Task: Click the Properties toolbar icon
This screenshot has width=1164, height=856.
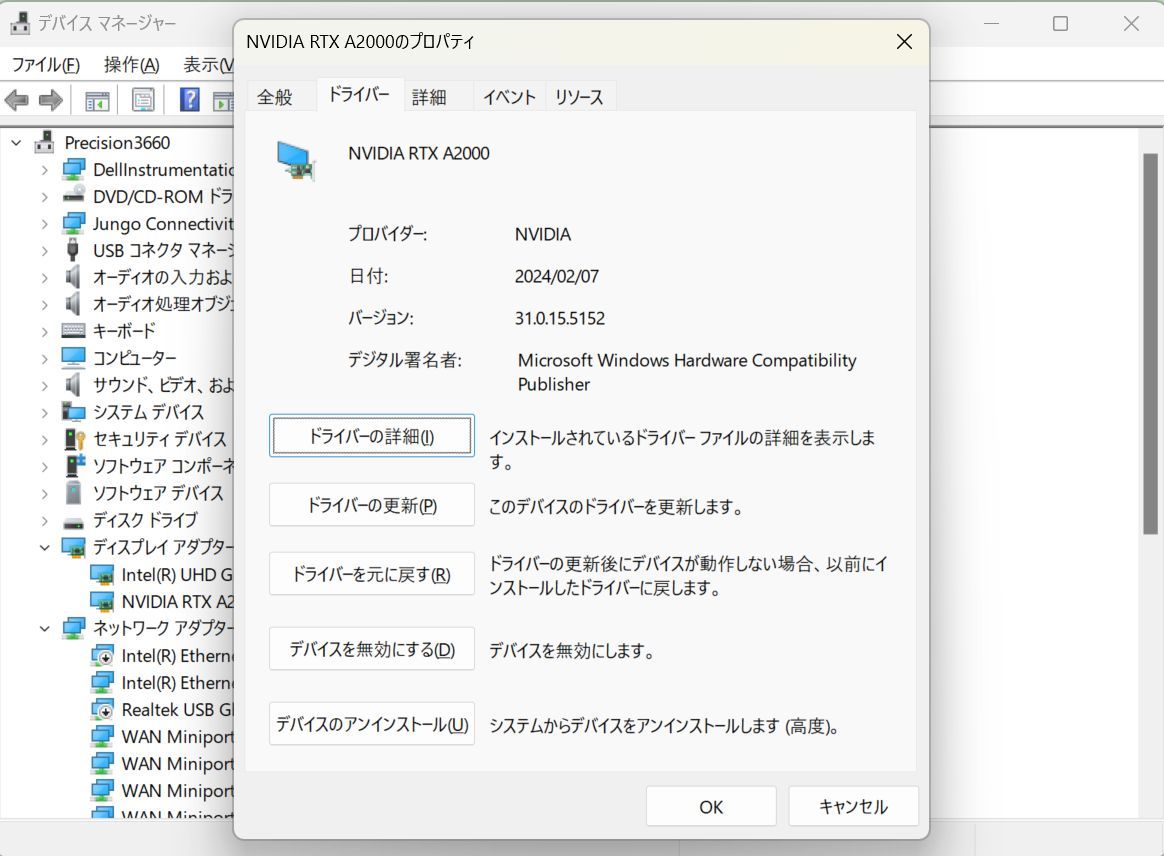Action: coord(143,100)
